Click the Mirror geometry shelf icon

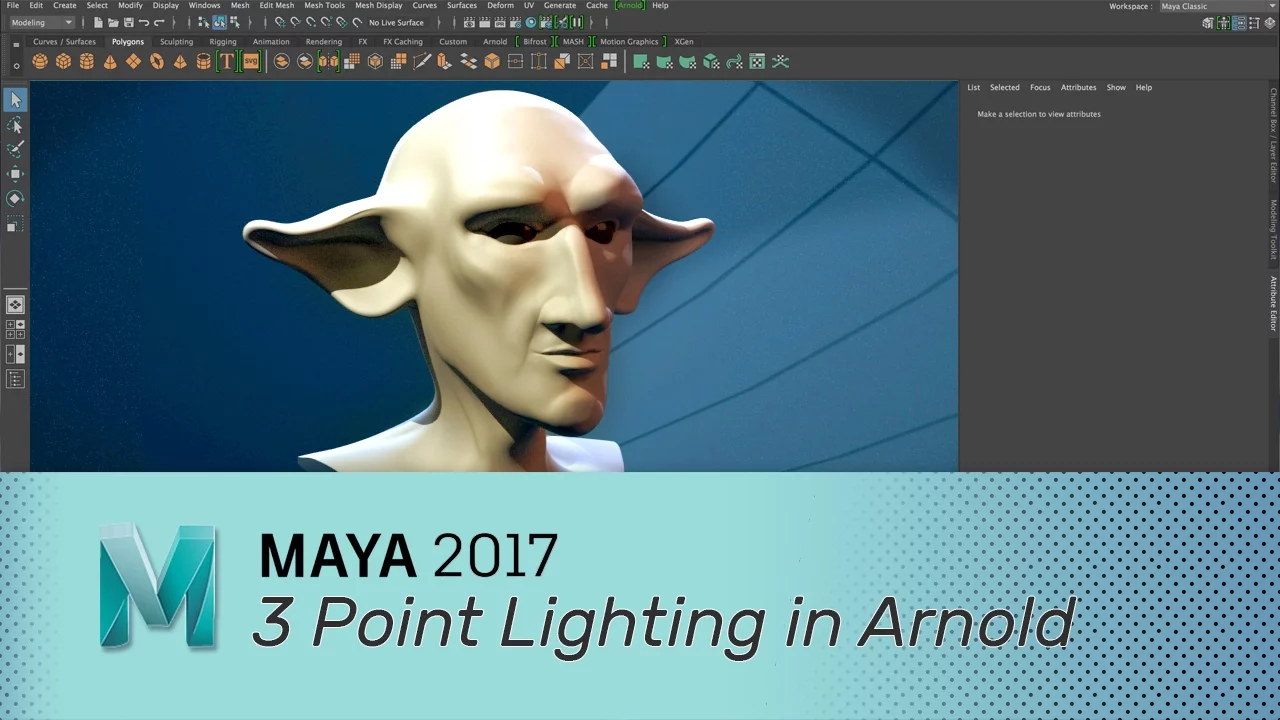(329, 62)
